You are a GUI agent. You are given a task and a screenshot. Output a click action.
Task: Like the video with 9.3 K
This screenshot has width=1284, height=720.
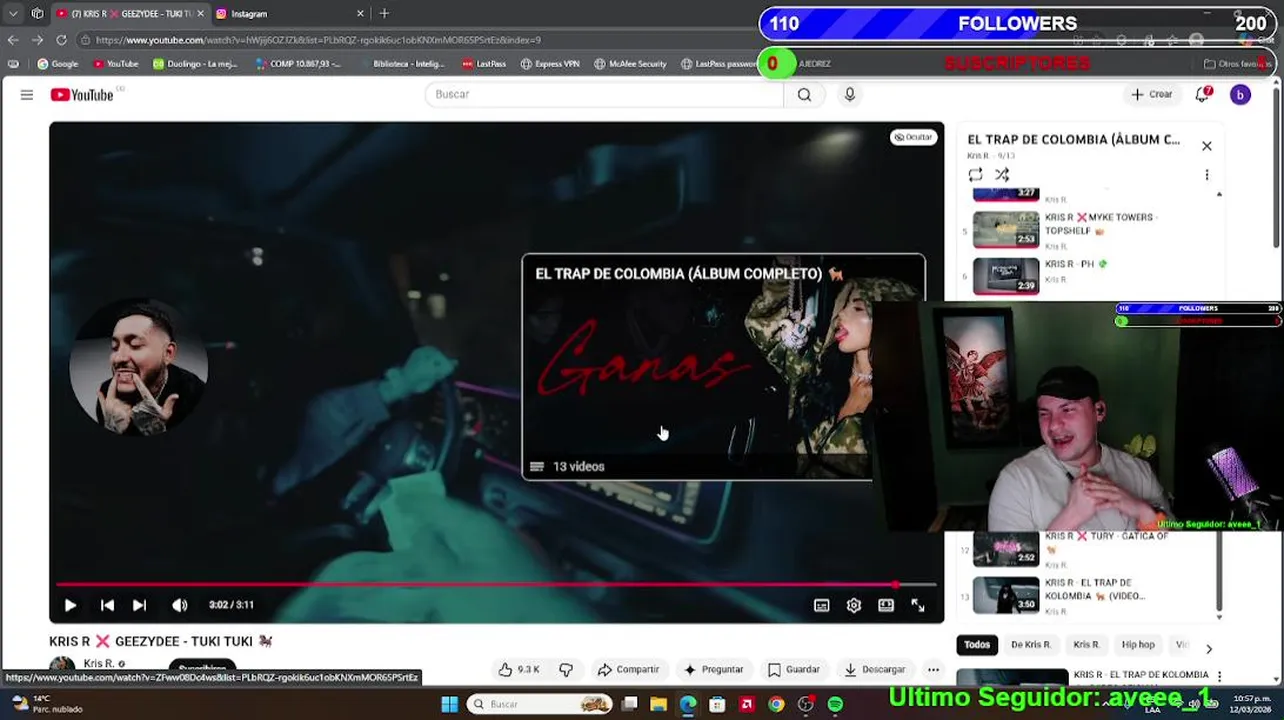519,669
